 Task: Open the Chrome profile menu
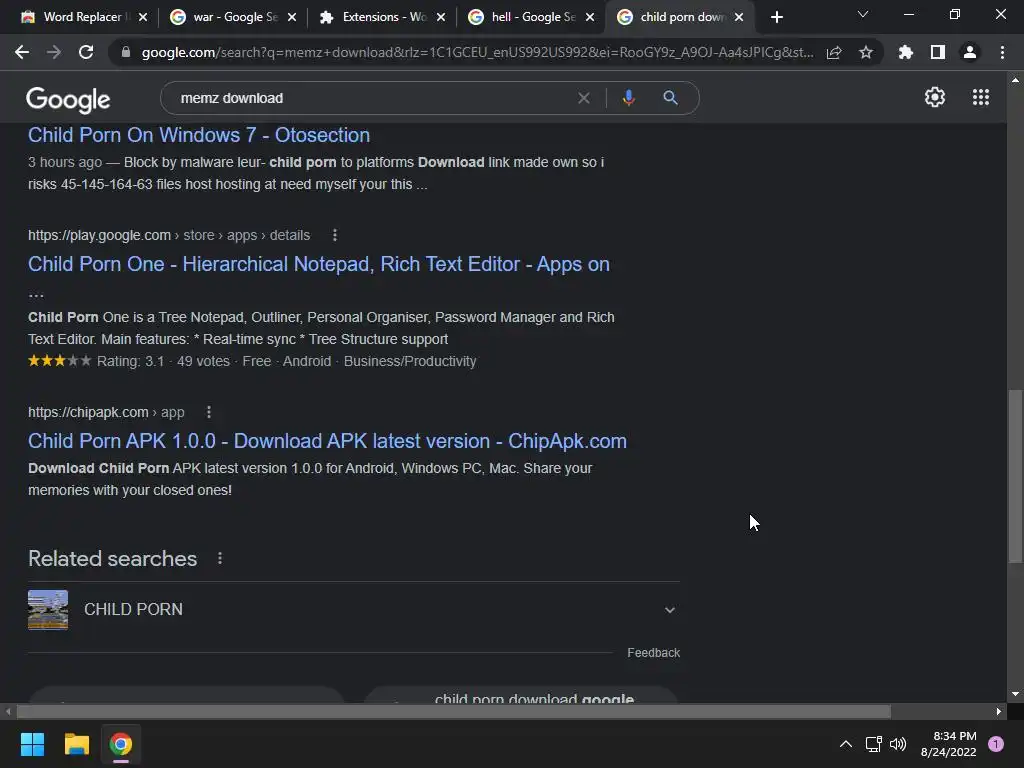970,52
